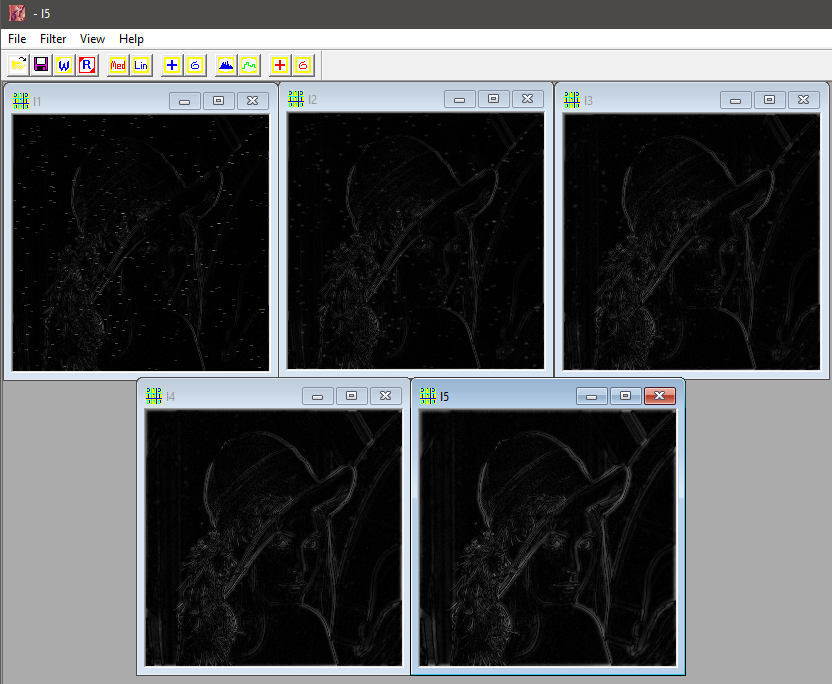Open the File menu

tap(17, 39)
